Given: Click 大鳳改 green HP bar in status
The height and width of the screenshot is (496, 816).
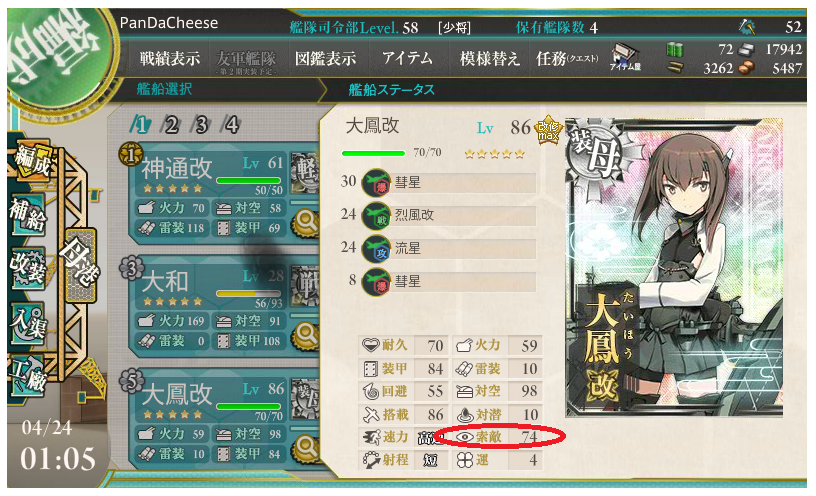Looking at the screenshot, I should 373,153.
